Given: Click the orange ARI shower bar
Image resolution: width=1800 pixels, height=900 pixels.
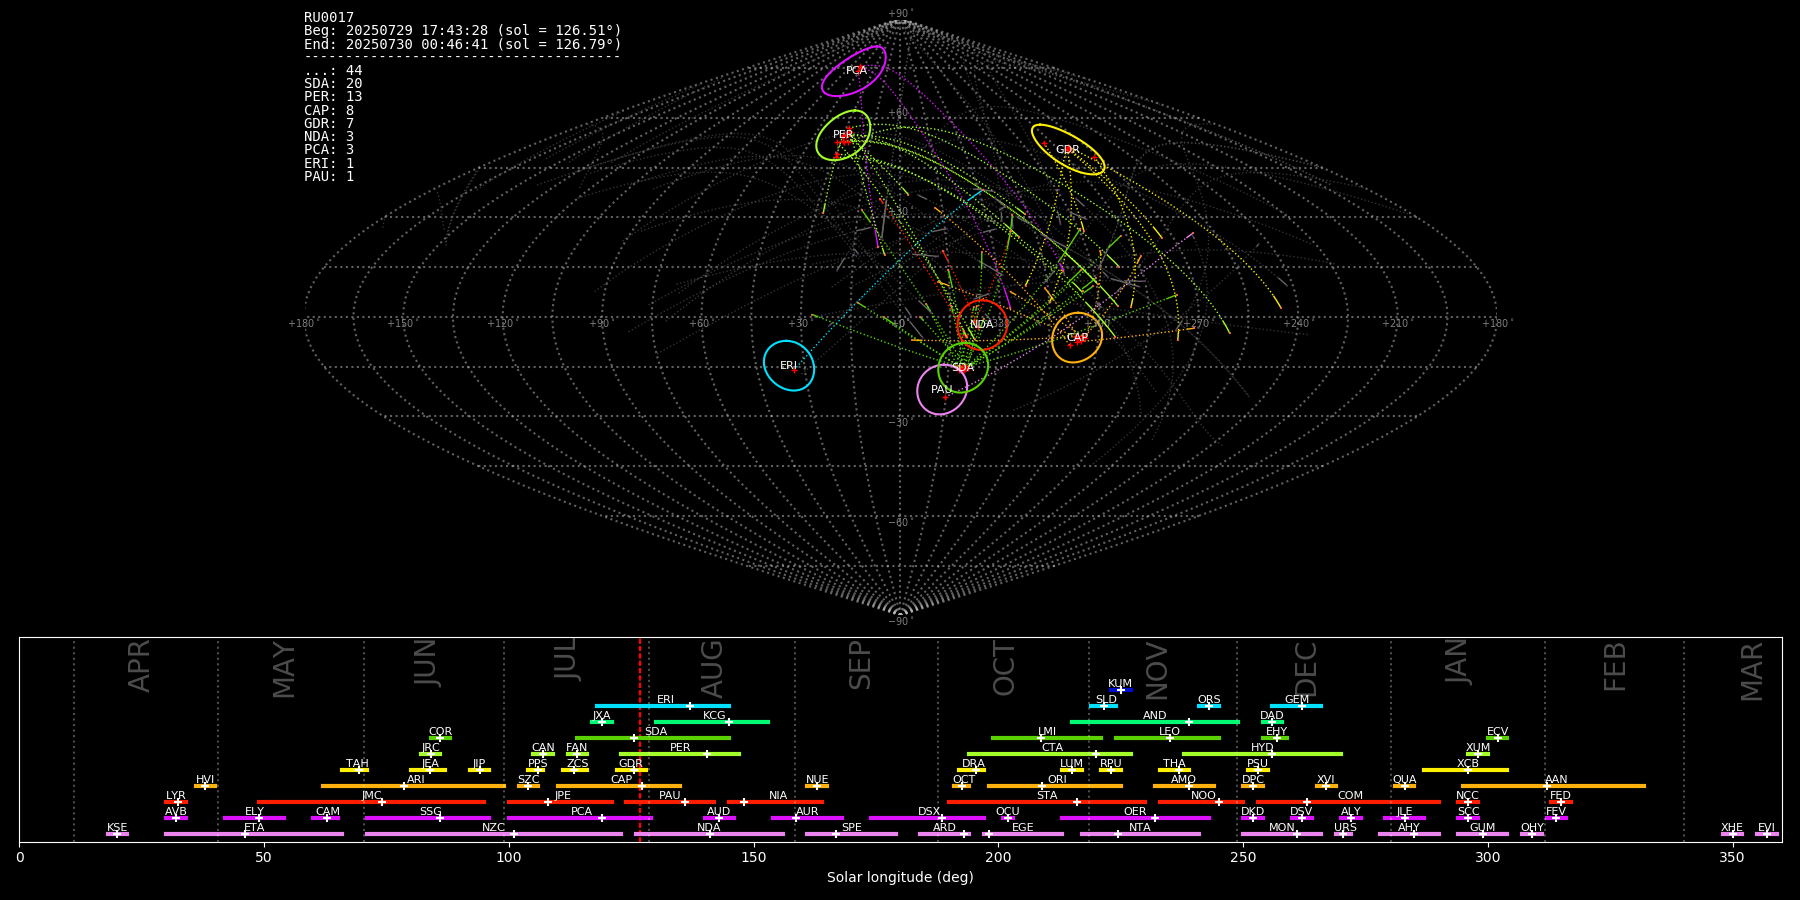Looking at the screenshot, I should tap(413, 786).
